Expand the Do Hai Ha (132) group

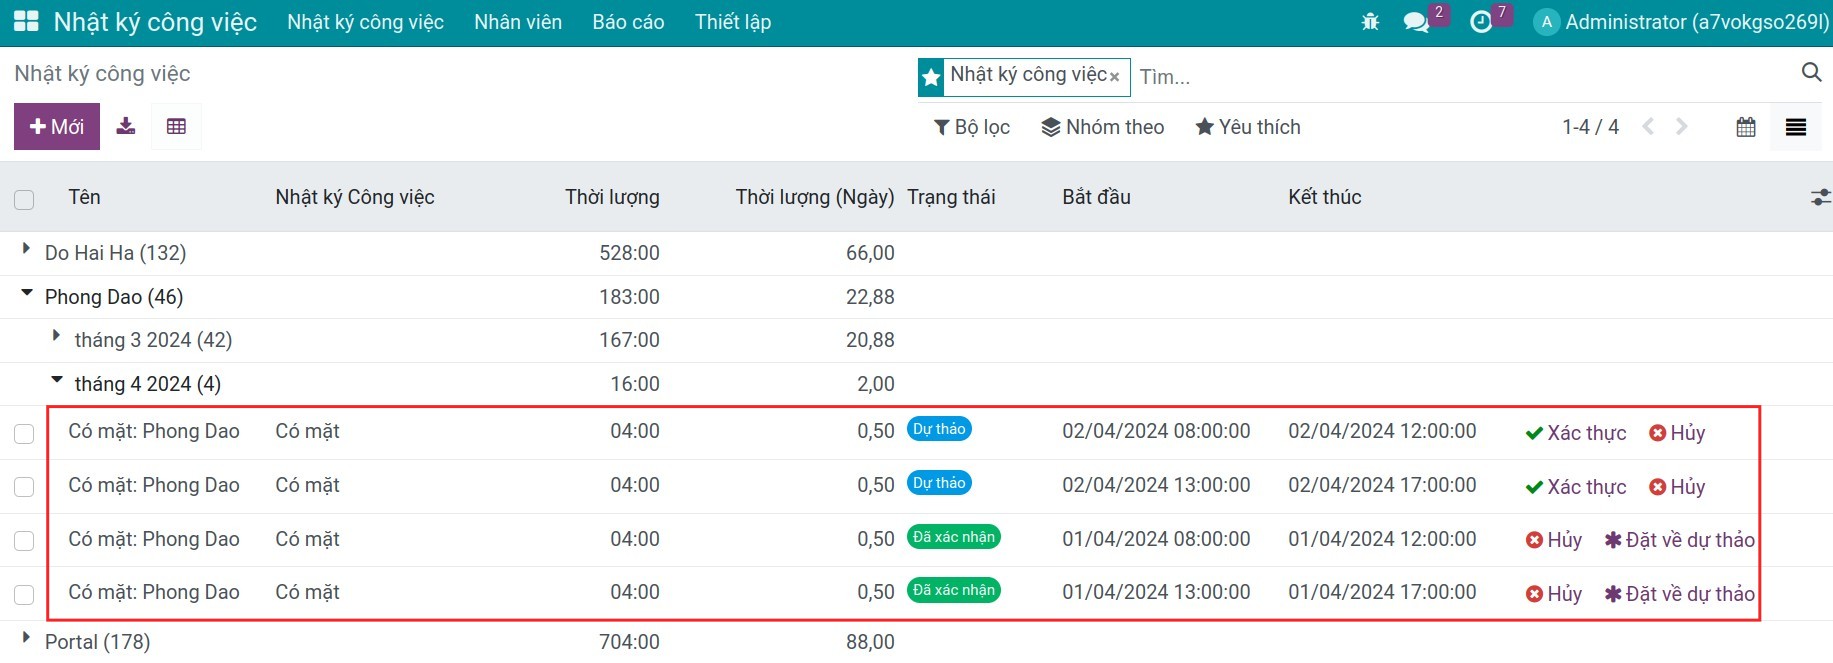click(26, 249)
